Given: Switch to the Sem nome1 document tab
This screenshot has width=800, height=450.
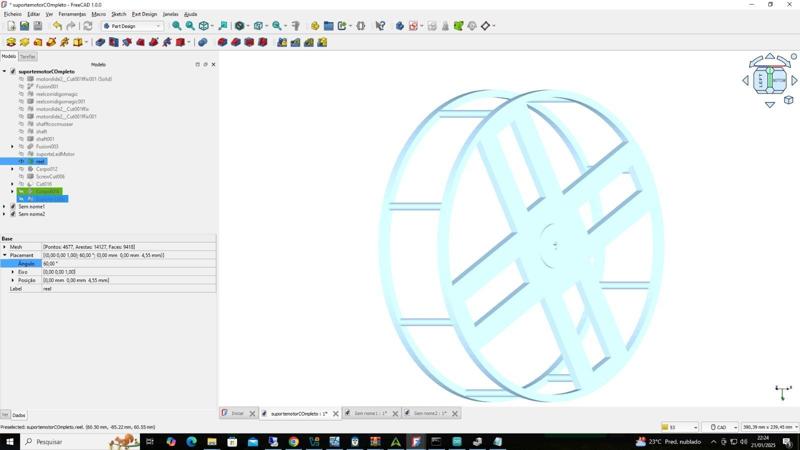Looking at the screenshot, I should click(x=370, y=414).
